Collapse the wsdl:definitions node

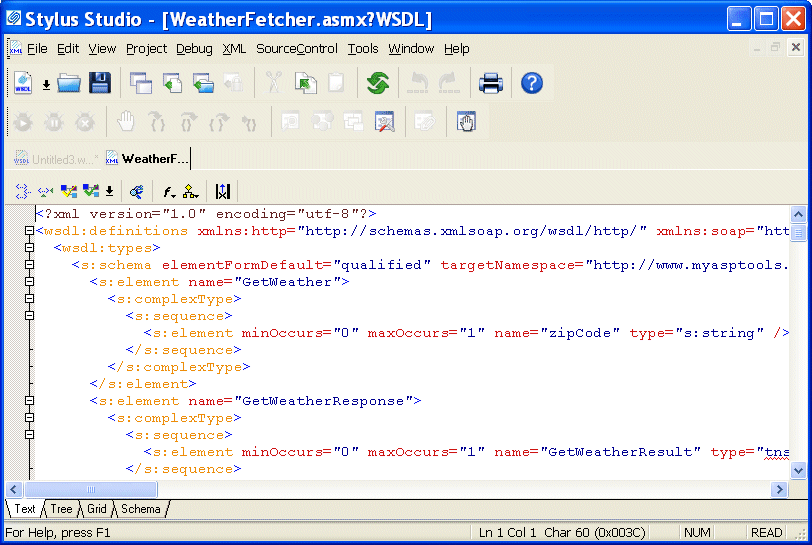click(30, 231)
